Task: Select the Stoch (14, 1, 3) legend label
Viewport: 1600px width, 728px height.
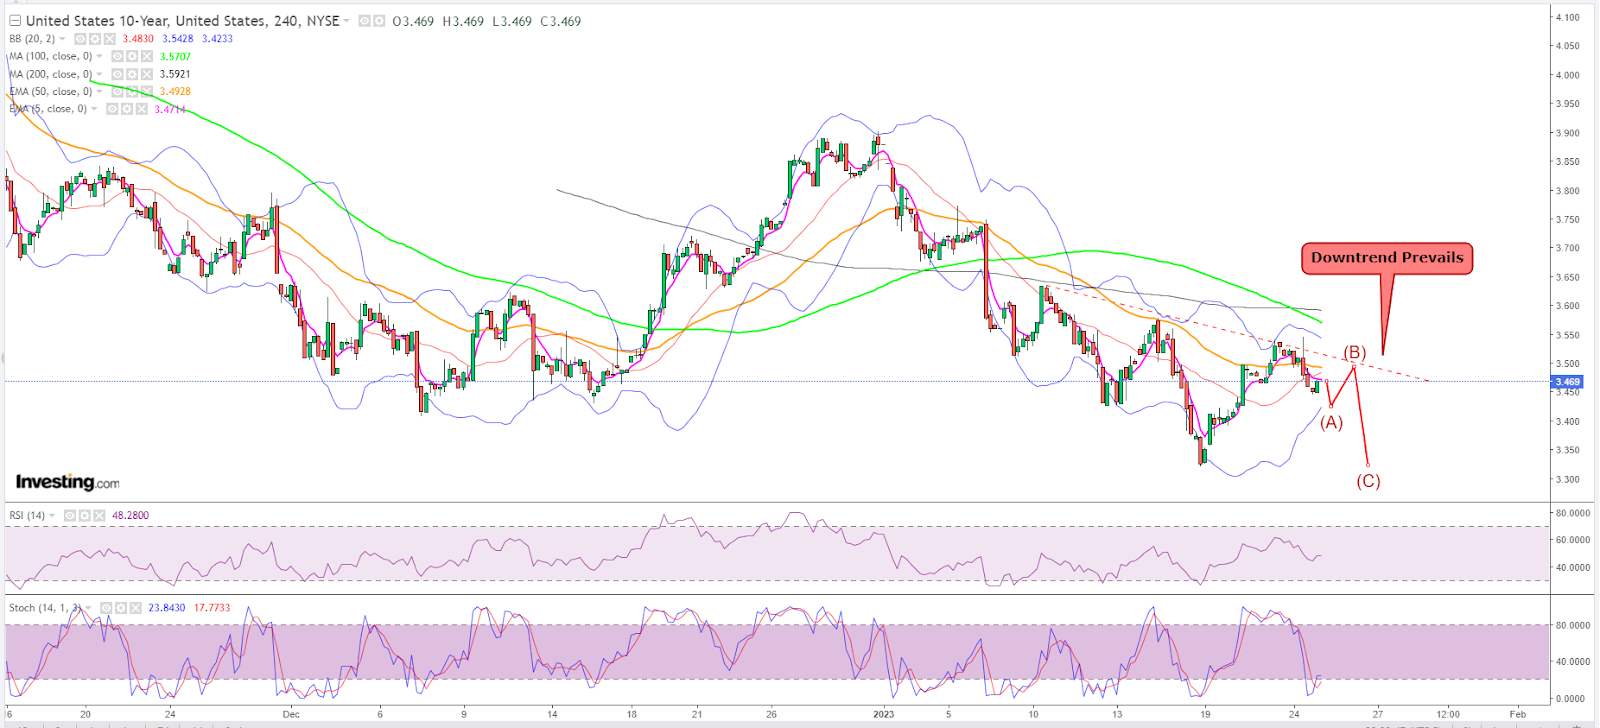Action: 45,608
